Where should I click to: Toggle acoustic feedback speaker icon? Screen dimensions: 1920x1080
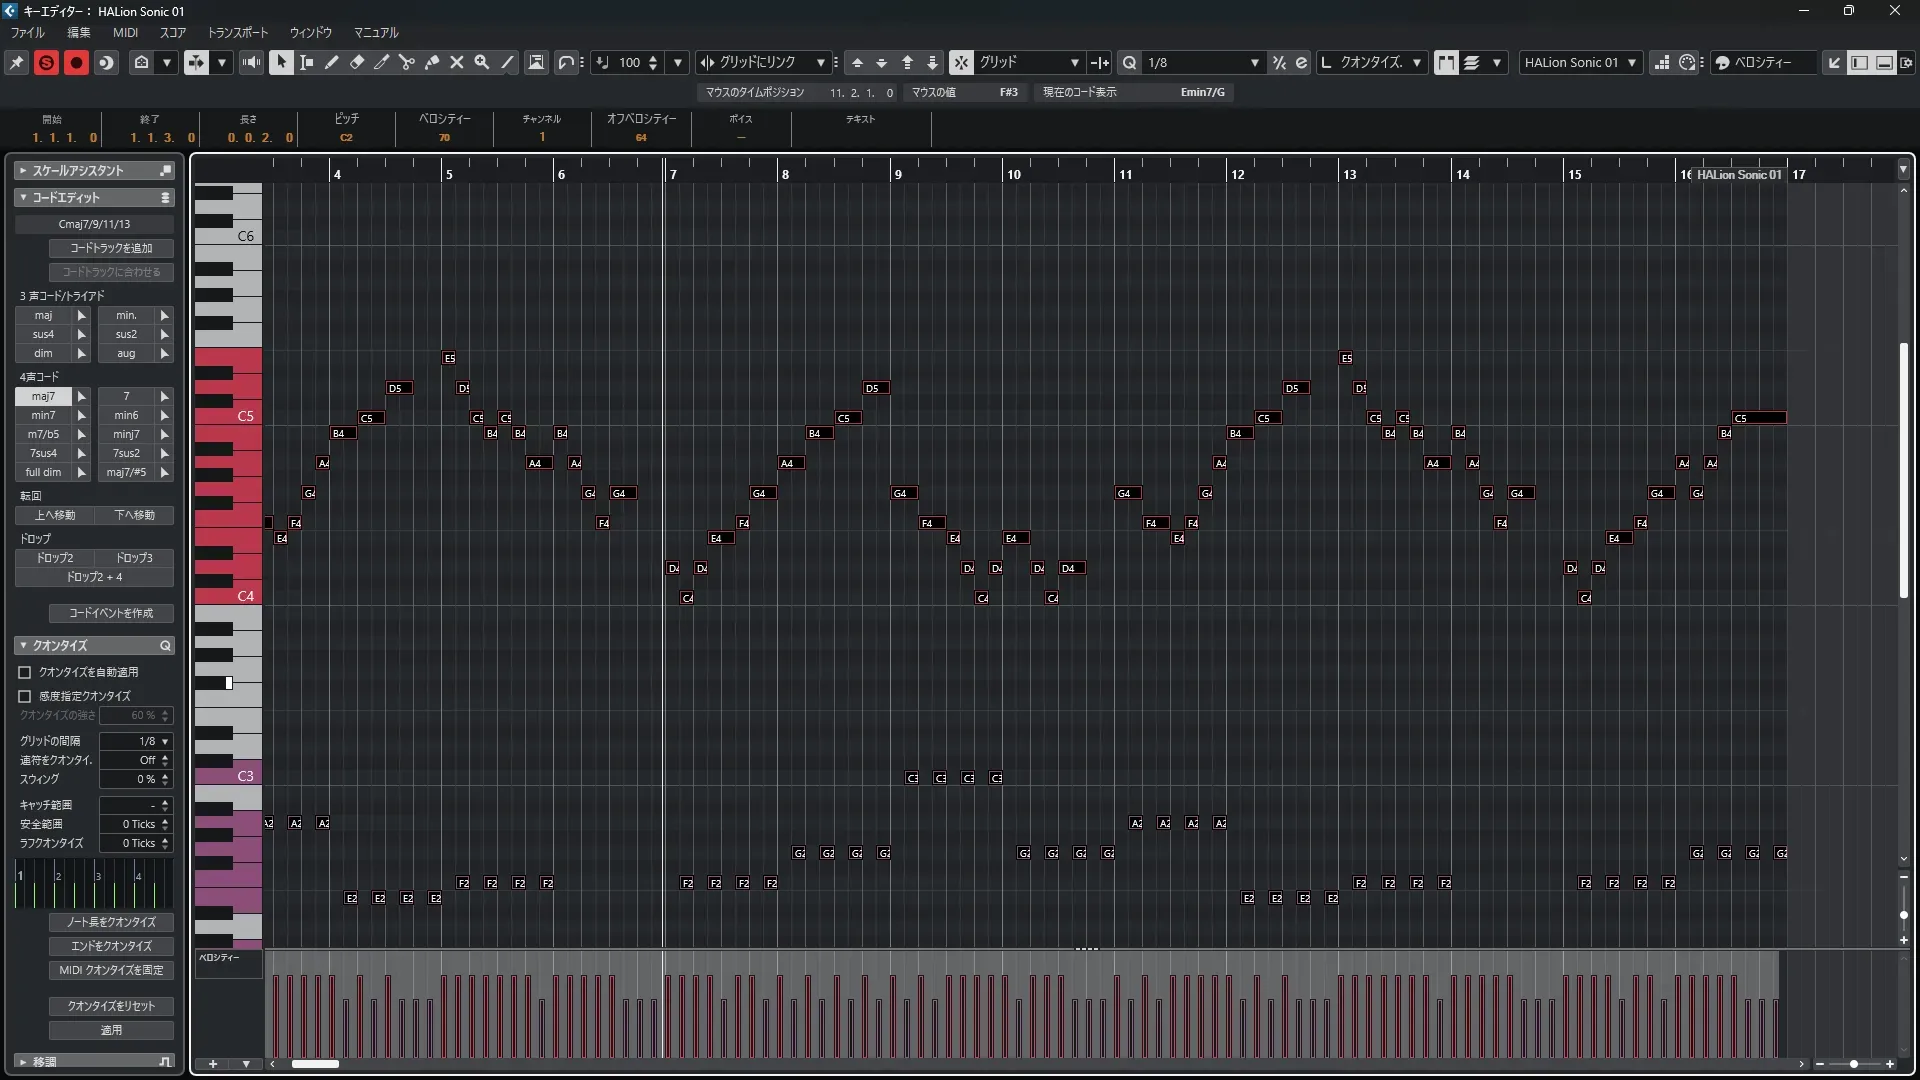tap(251, 62)
